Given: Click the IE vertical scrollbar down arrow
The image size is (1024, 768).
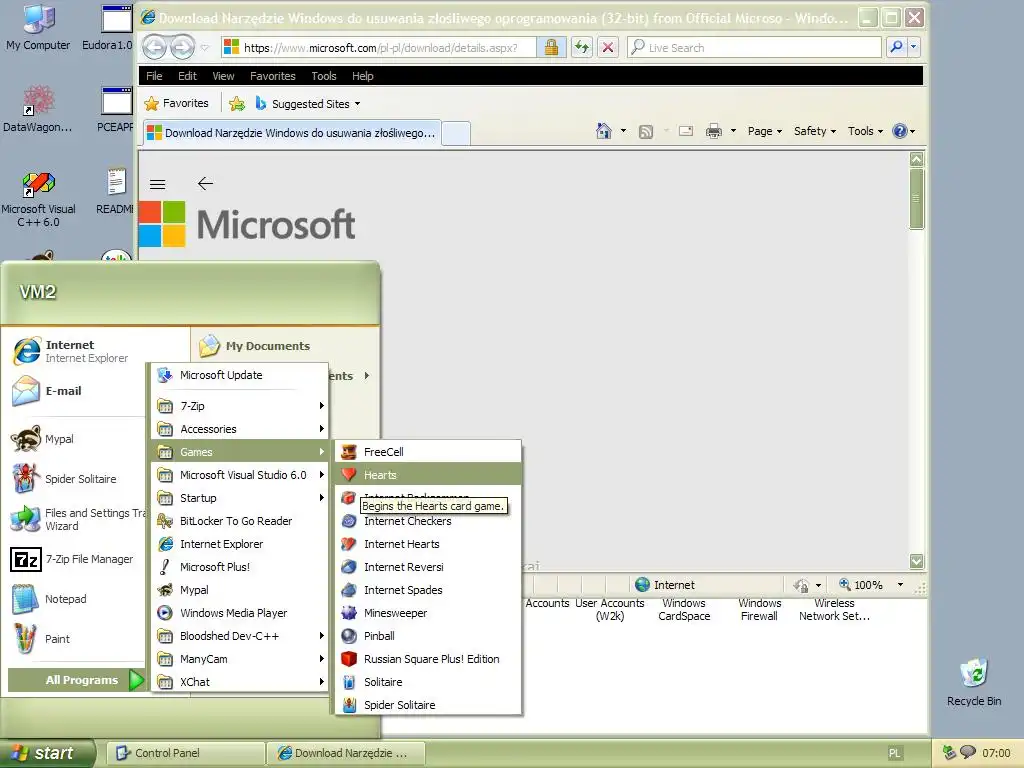Looking at the screenshot, I should pyautogui.click(x=917, y=561).
